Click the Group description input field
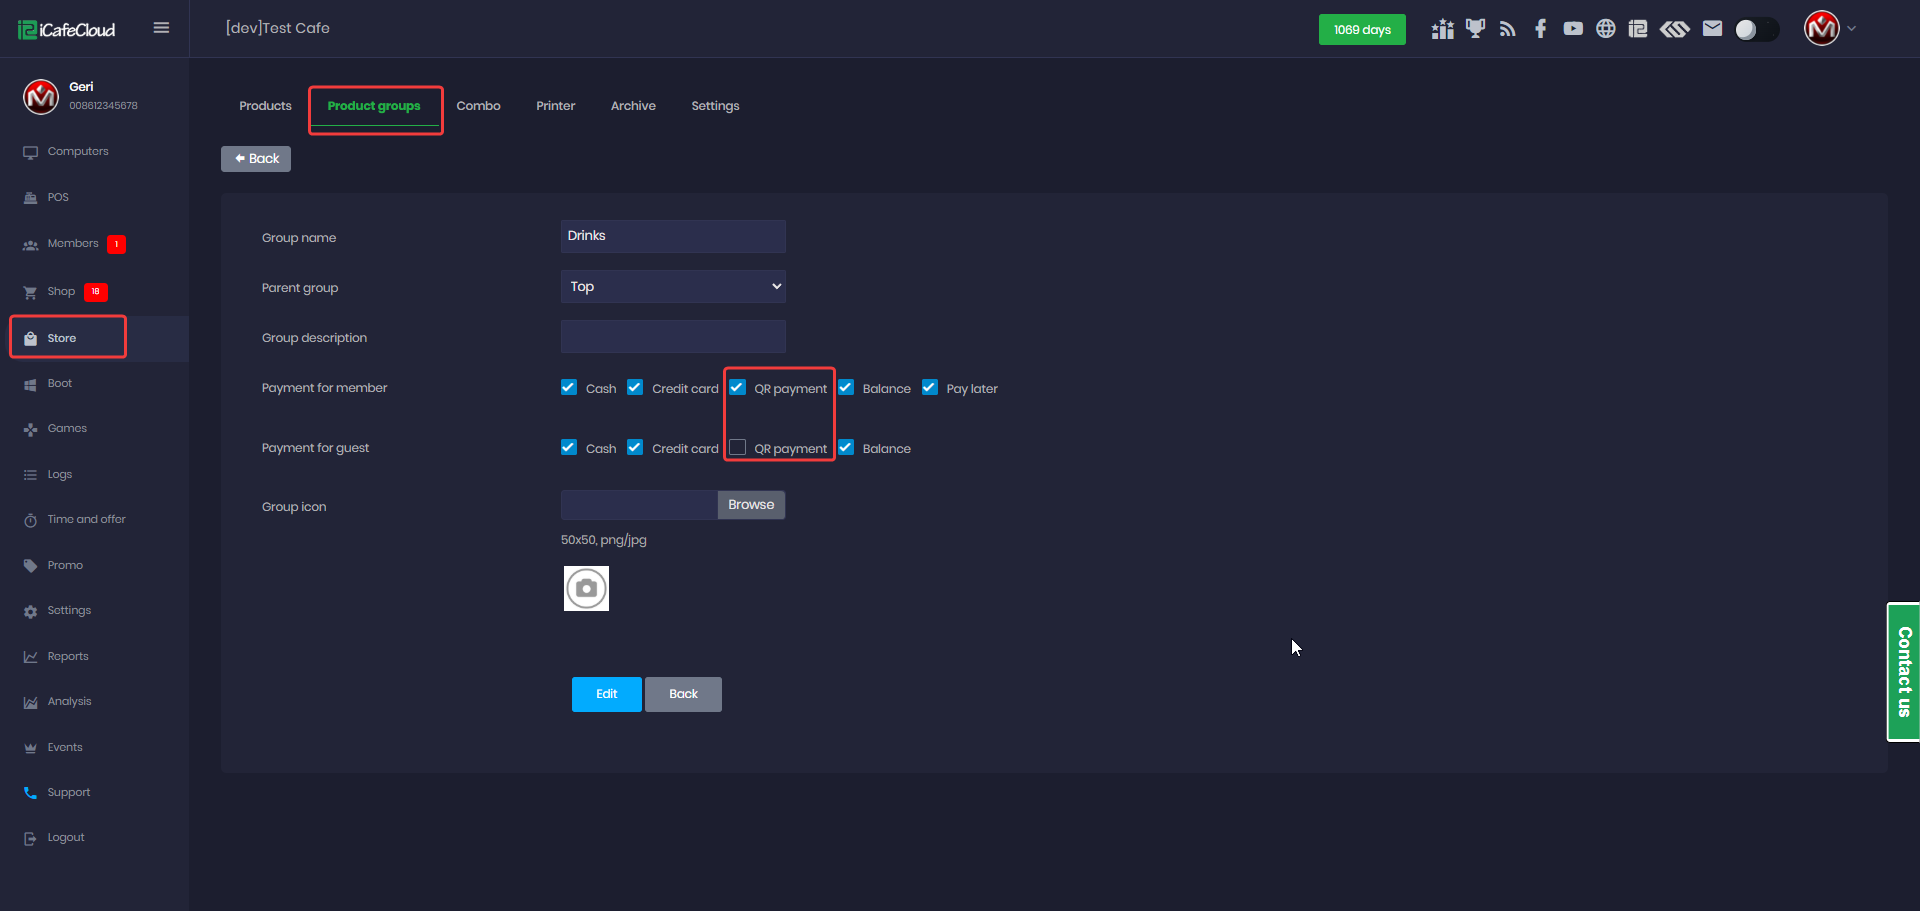This screenshot has height=911, width=1920. pyautogui.click(x=673, y=337)
